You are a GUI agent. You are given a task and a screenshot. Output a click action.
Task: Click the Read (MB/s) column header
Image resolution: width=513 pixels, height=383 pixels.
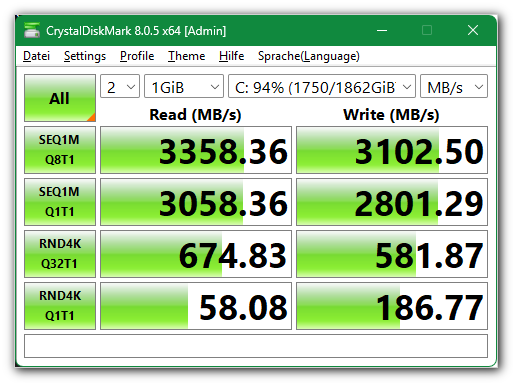pyautogui.click(x=195, y=115)
